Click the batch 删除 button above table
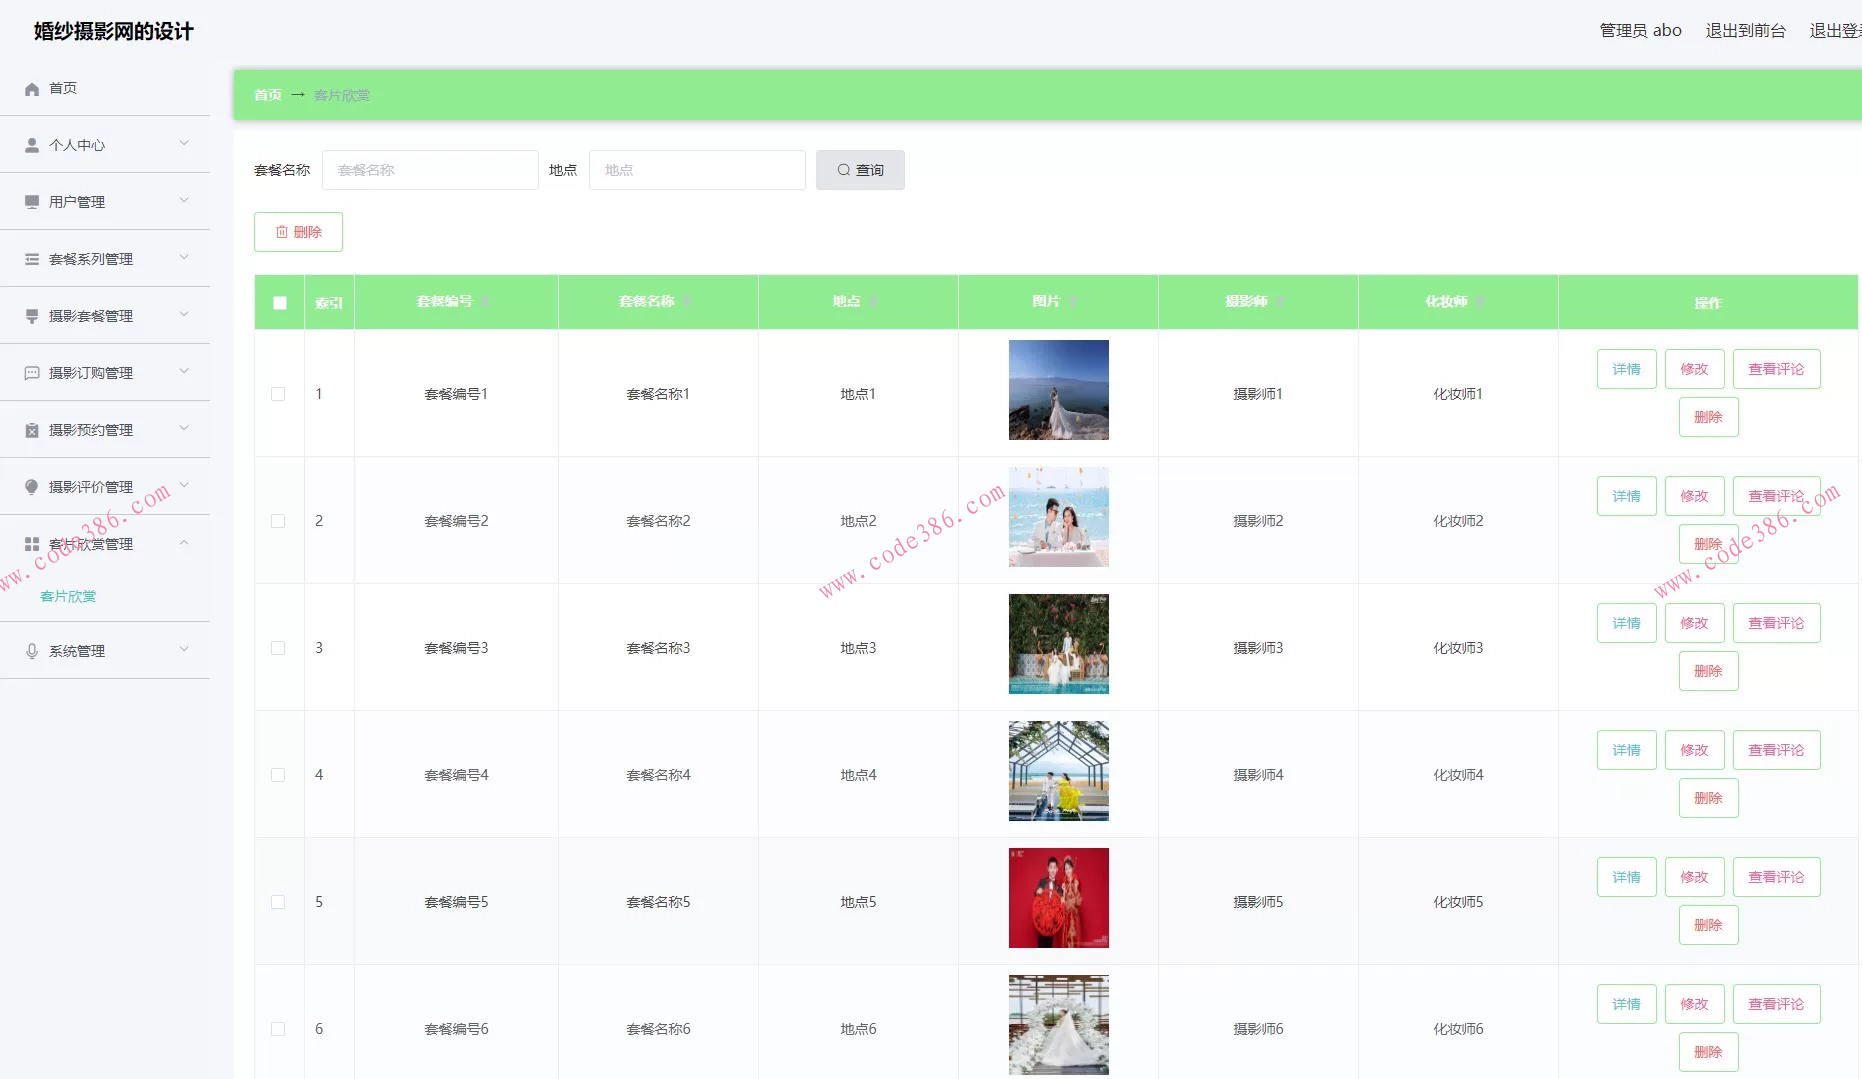The height and width of the screenshot is (1079, 1862). pyautogui.click(x=298, y=232)
